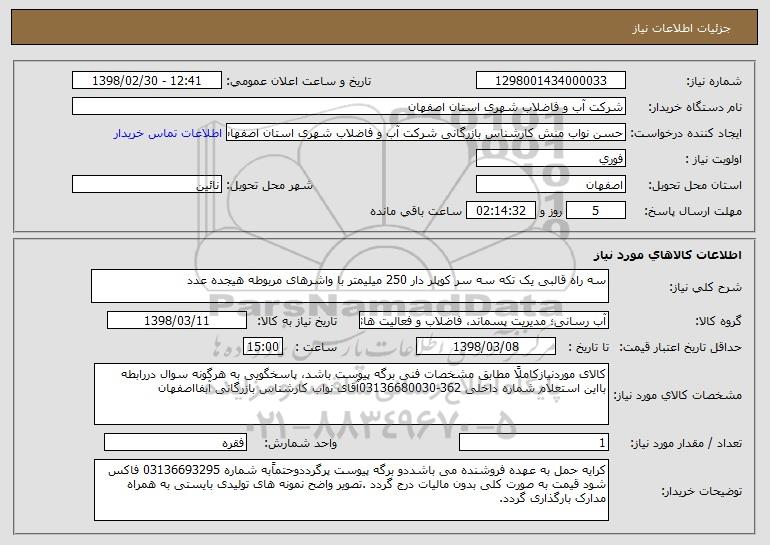Image resolution: width=770 pixels, height=545 pixels.
Task: Click the buyer notes text box کرایه حمل
Action: tap(351, 490)
